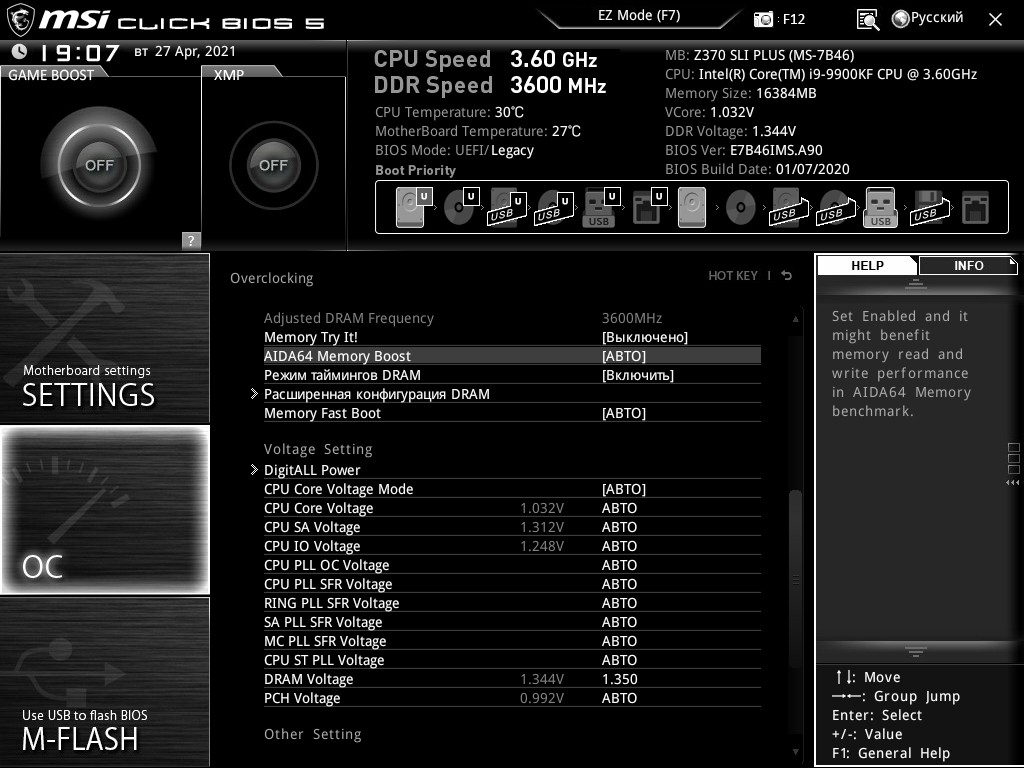
Task: Toggle the GAME BOOST knob
Action: pyautogui.click(x=99, y=165)
